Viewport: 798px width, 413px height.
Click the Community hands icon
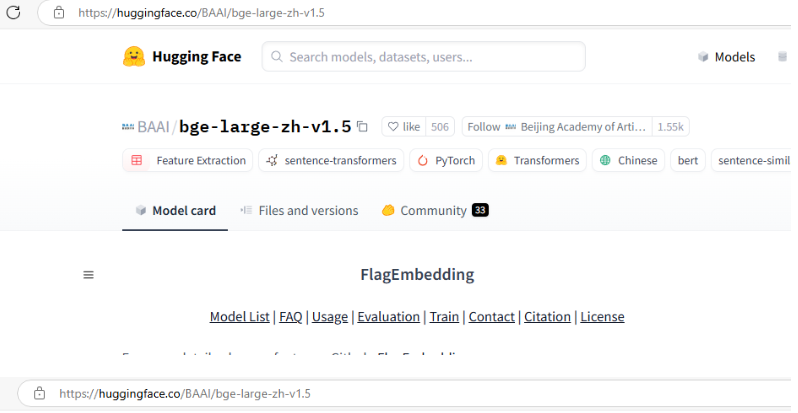point(388,210)
